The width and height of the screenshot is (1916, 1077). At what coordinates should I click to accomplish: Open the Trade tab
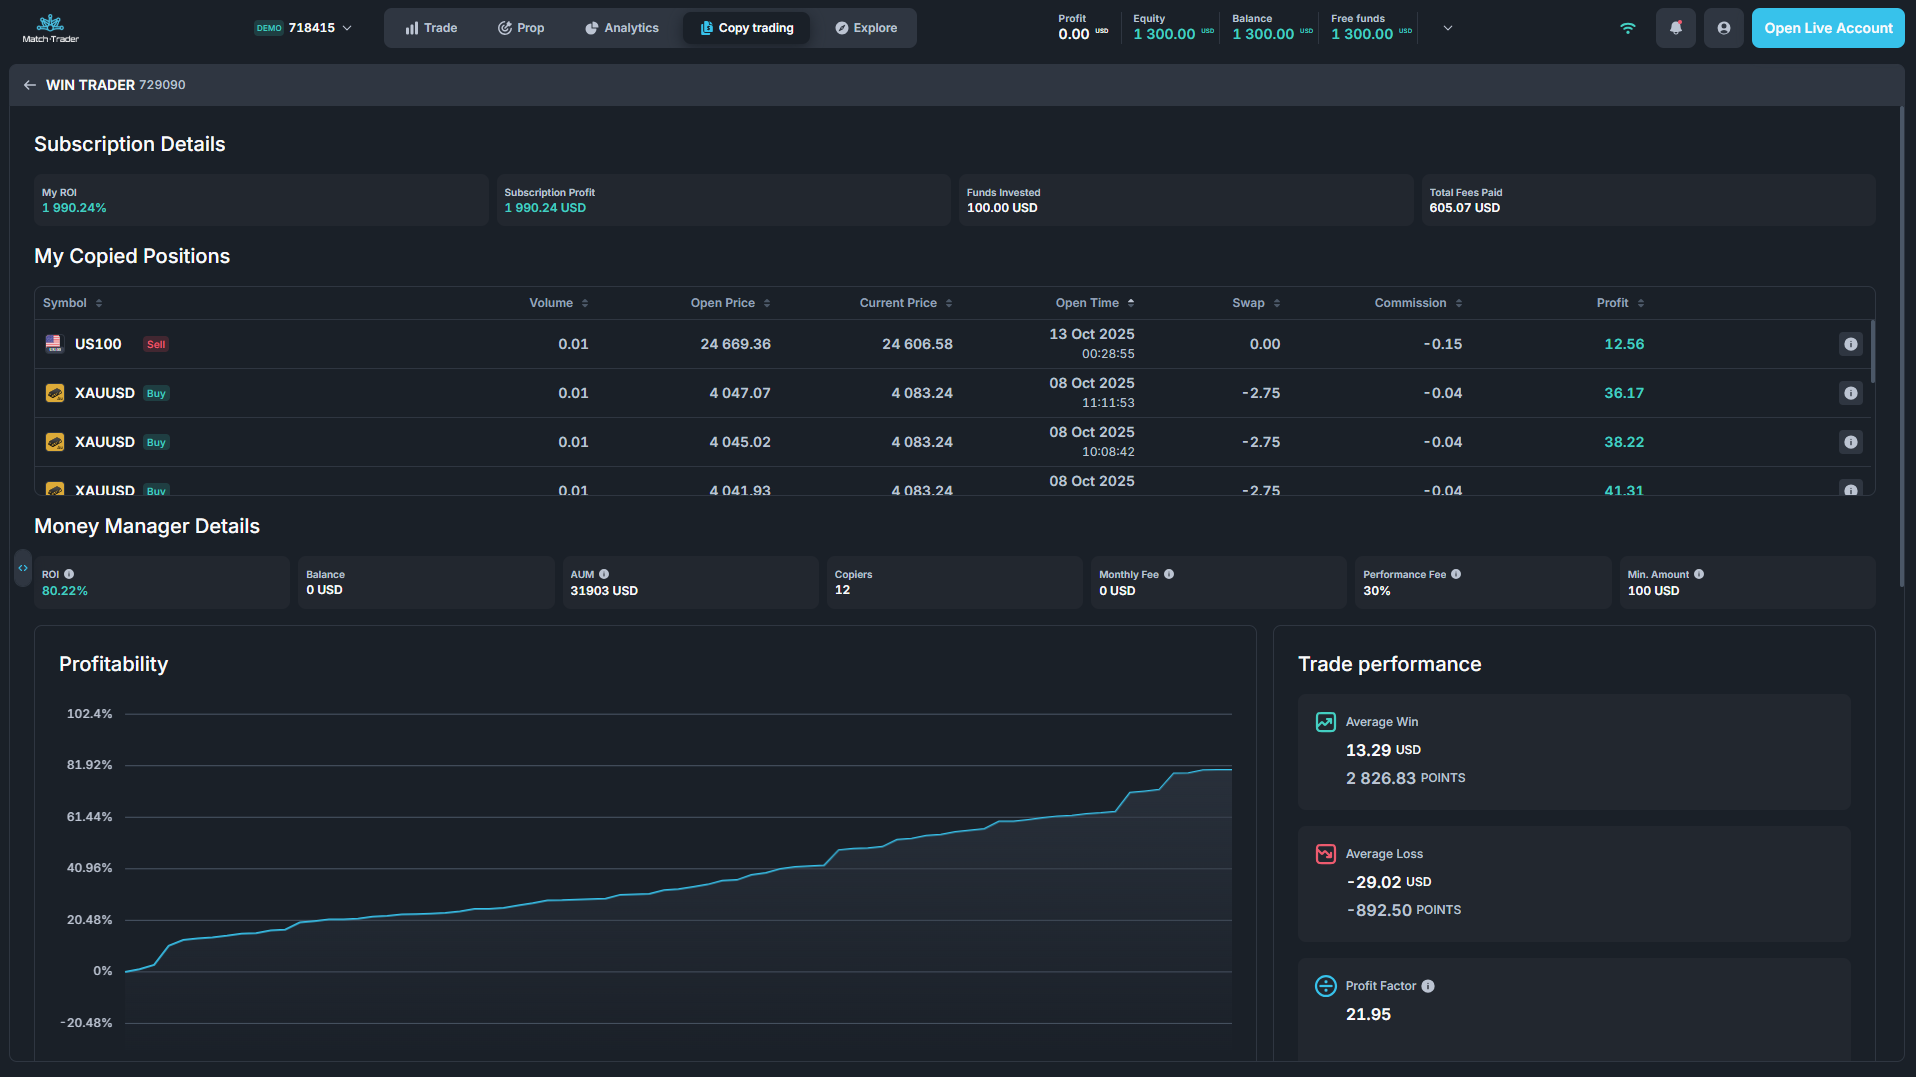431,28
